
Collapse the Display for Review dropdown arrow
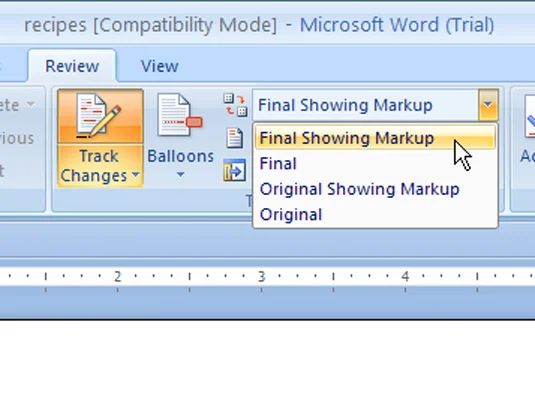488,105
